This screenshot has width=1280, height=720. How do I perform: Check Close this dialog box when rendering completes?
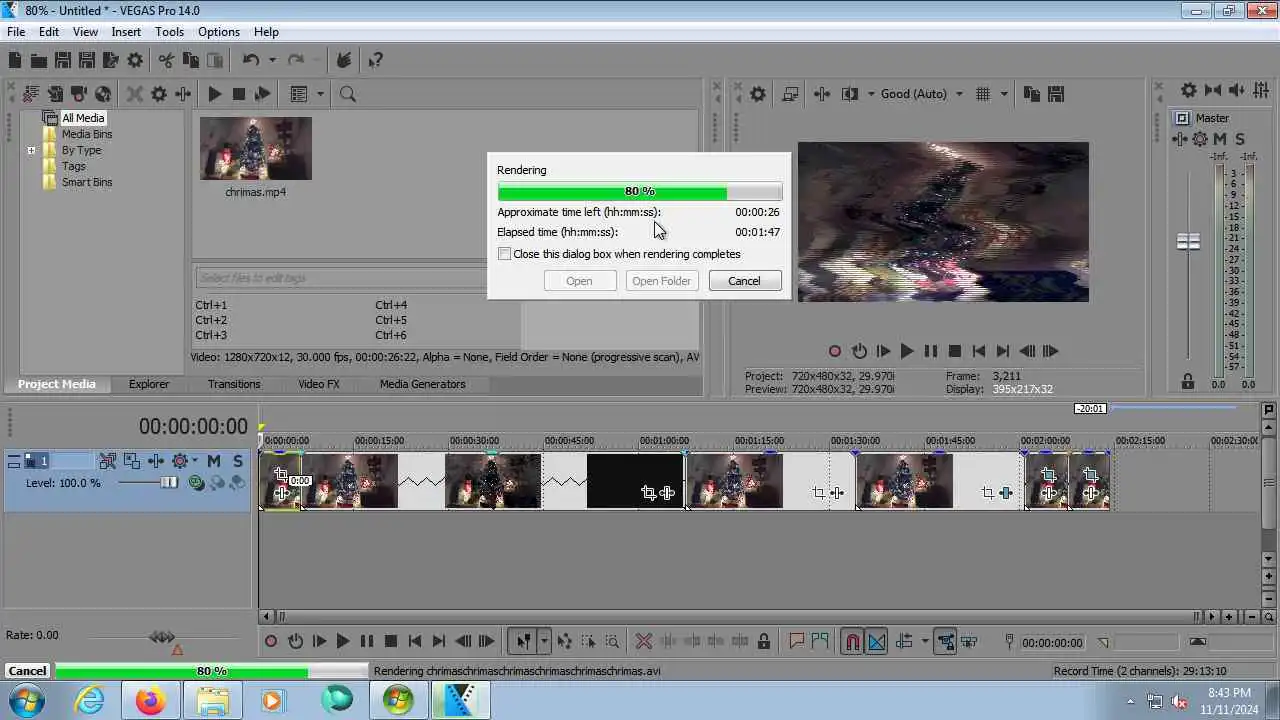tap(505, 254)
